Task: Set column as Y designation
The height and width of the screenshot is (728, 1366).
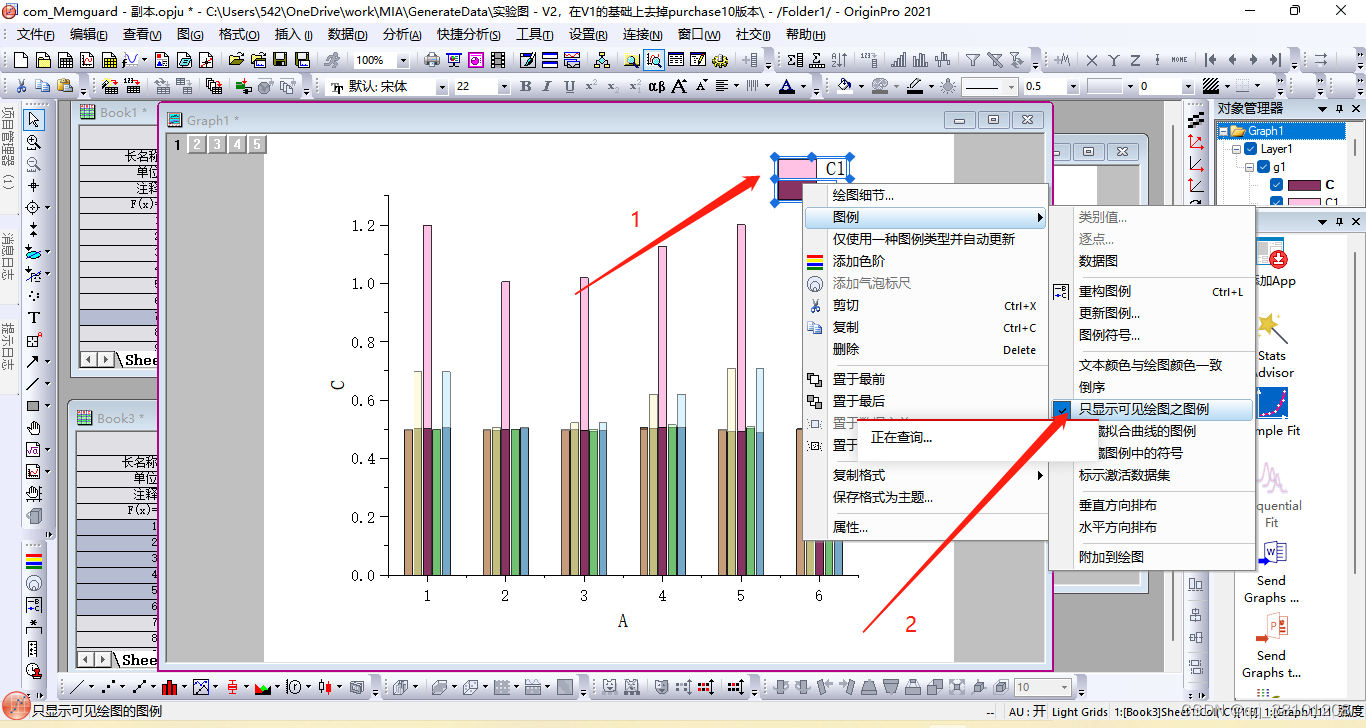Action: pyautogui.click(x=1113, y=60)
